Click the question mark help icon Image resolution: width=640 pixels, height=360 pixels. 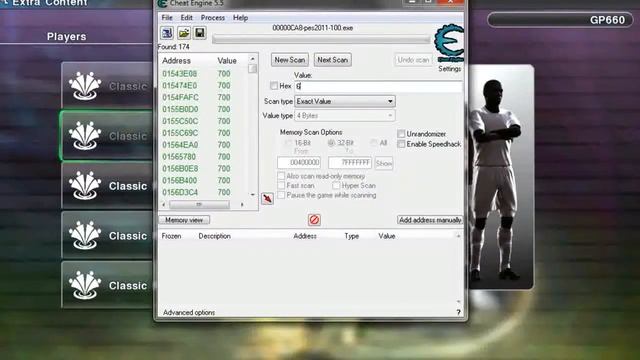(x=458, y=312)
